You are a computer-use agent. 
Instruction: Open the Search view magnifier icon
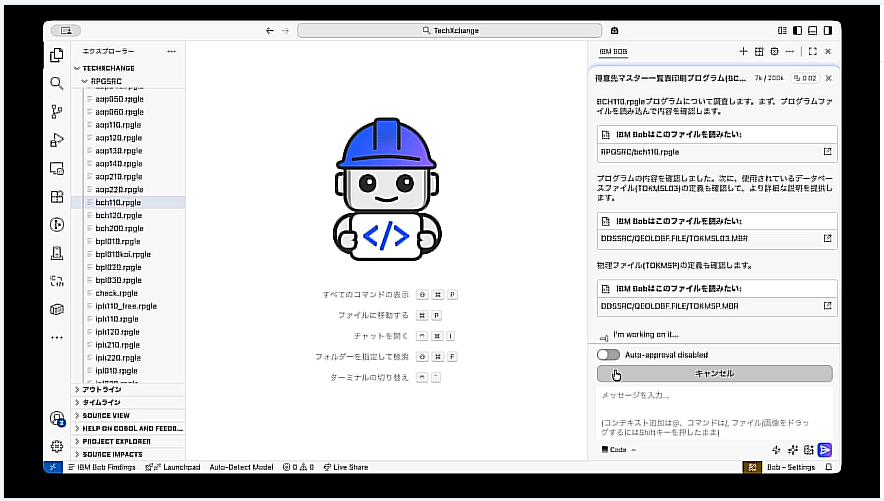[56, 83]
